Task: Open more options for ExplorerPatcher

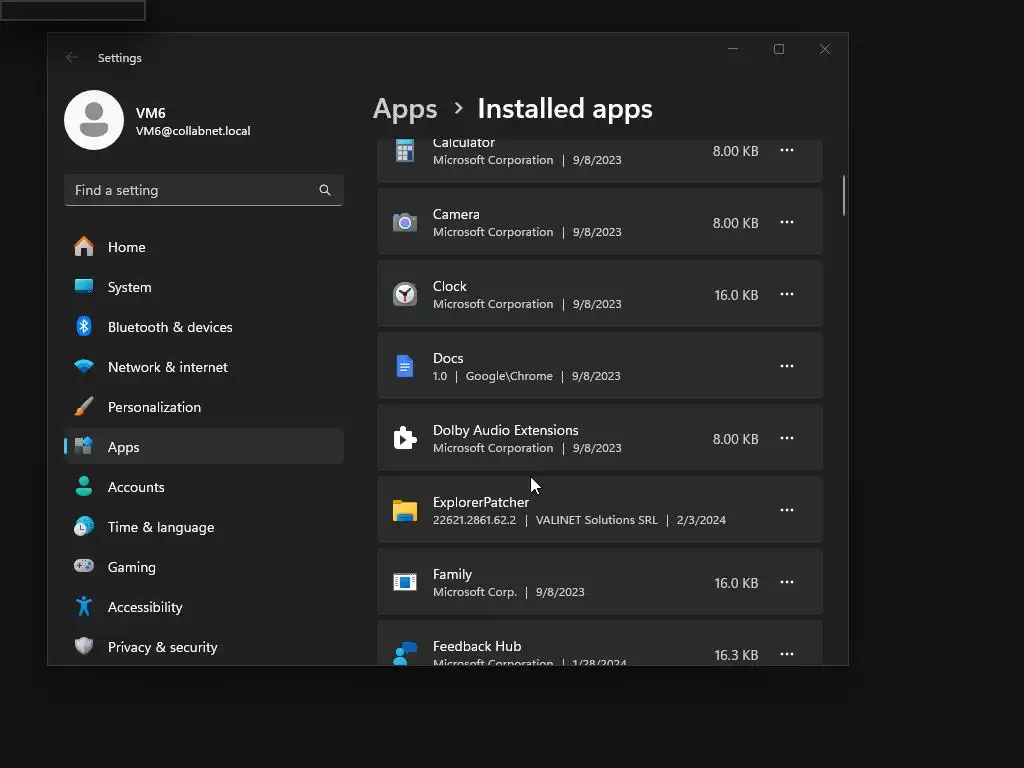Action: [x=787, y=509]
